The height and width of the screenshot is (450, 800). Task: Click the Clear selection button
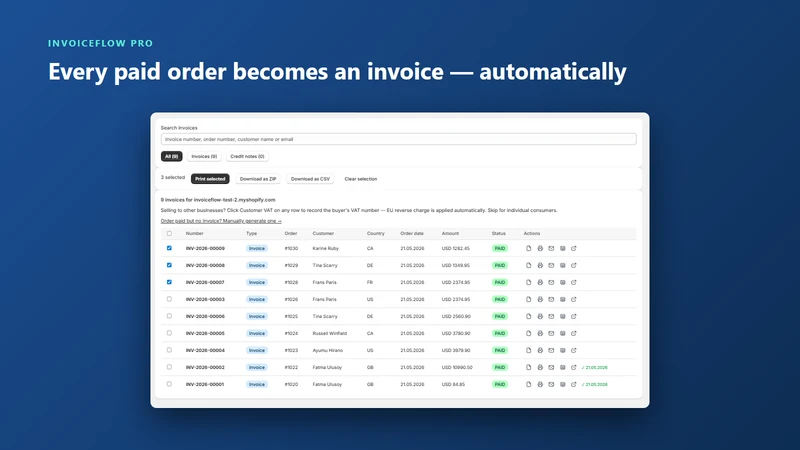(x=361, y=179)
